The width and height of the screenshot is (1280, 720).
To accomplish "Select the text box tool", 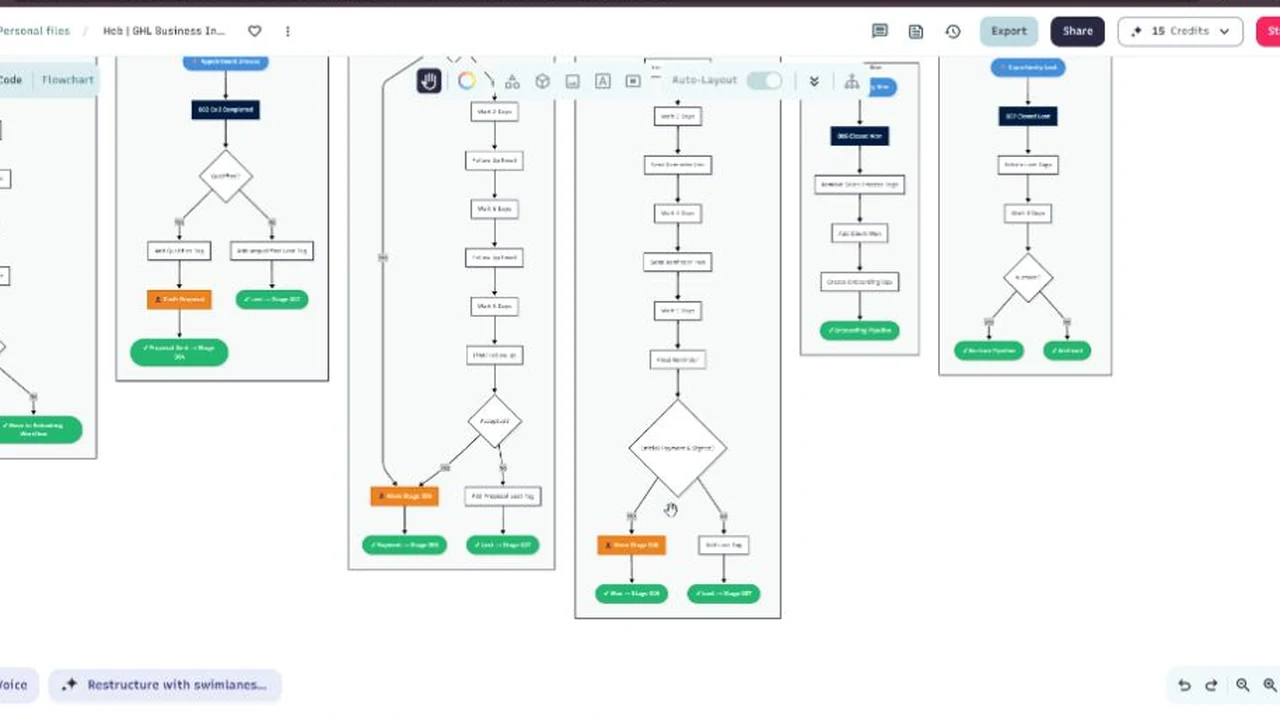I will coord(602,81).
